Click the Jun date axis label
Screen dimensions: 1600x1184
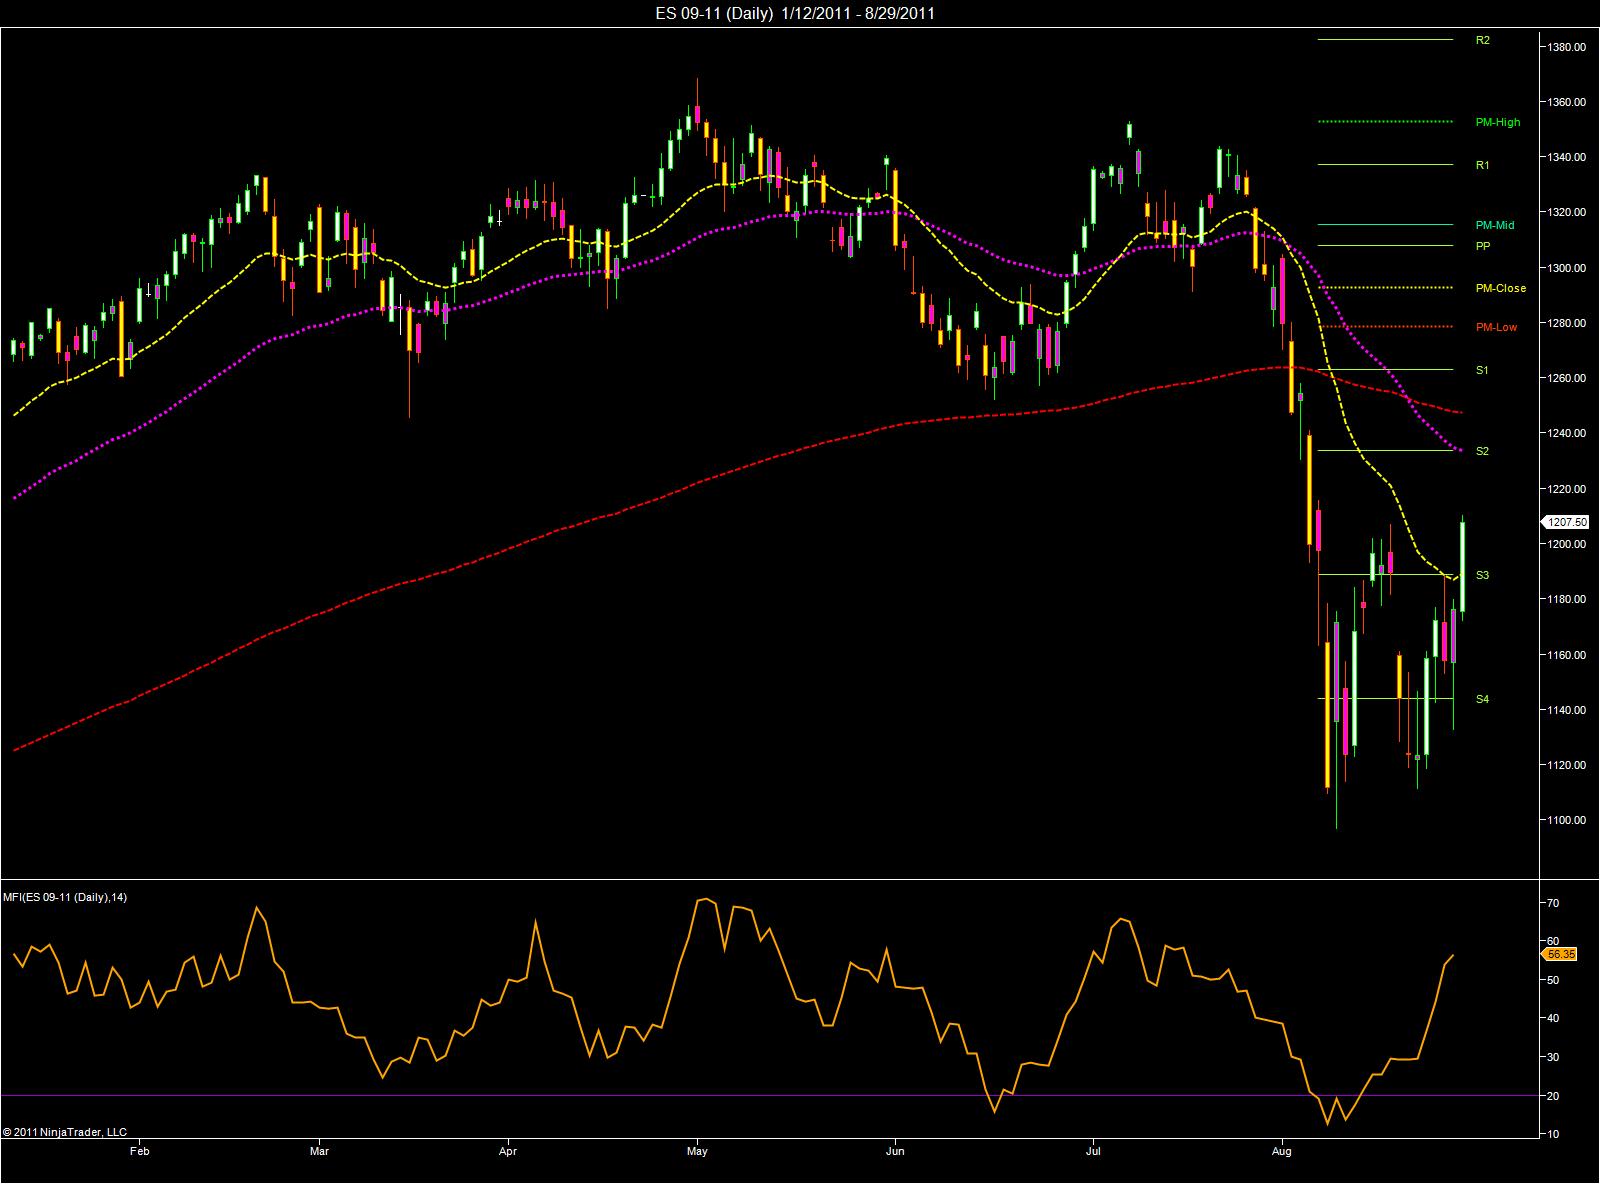click(895, 1151)
